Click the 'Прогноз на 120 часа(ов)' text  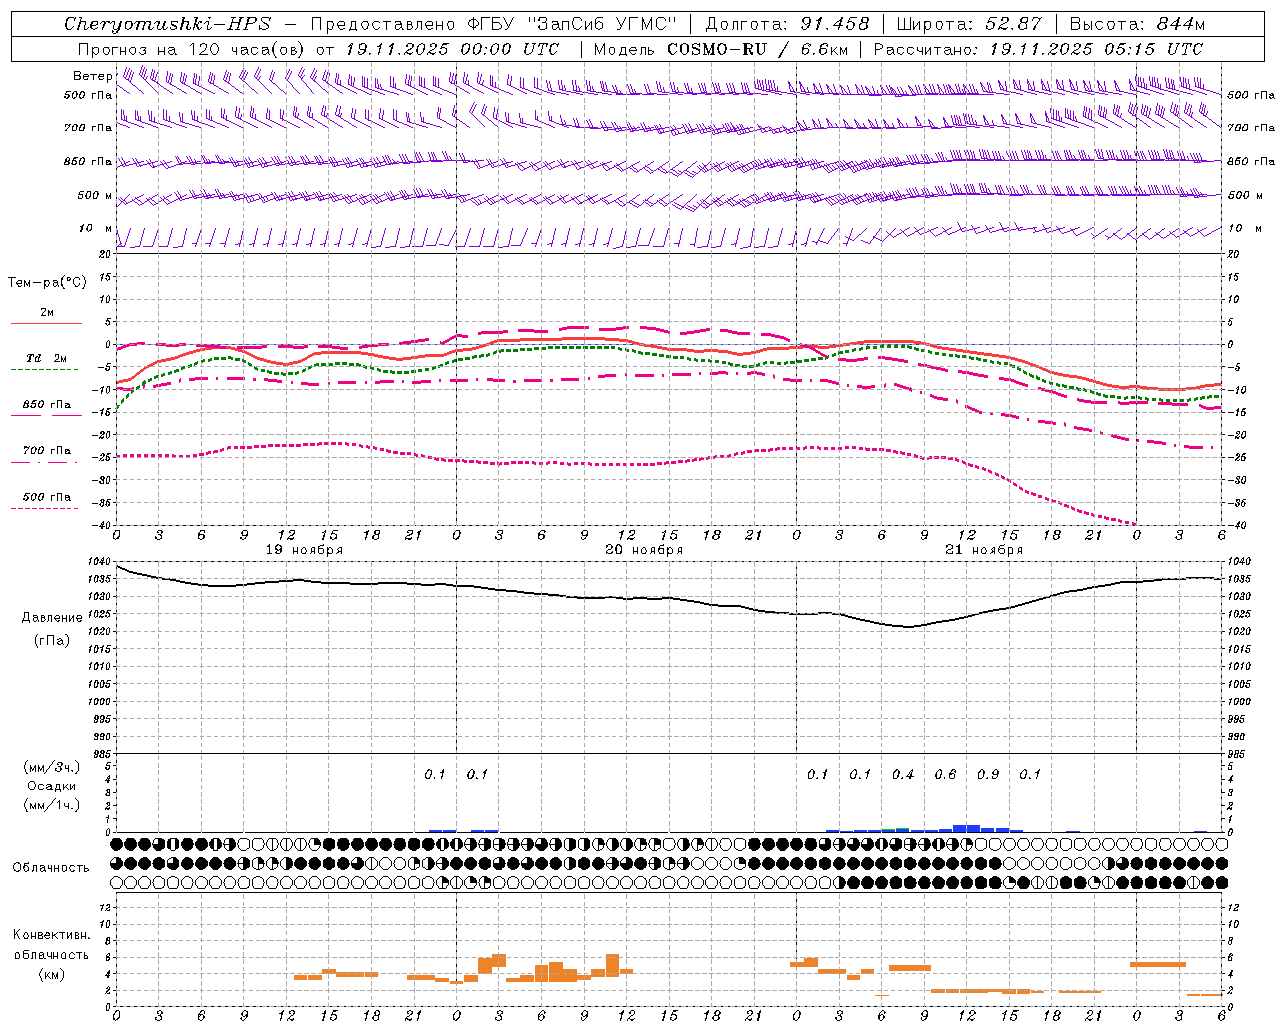(190, 48)
